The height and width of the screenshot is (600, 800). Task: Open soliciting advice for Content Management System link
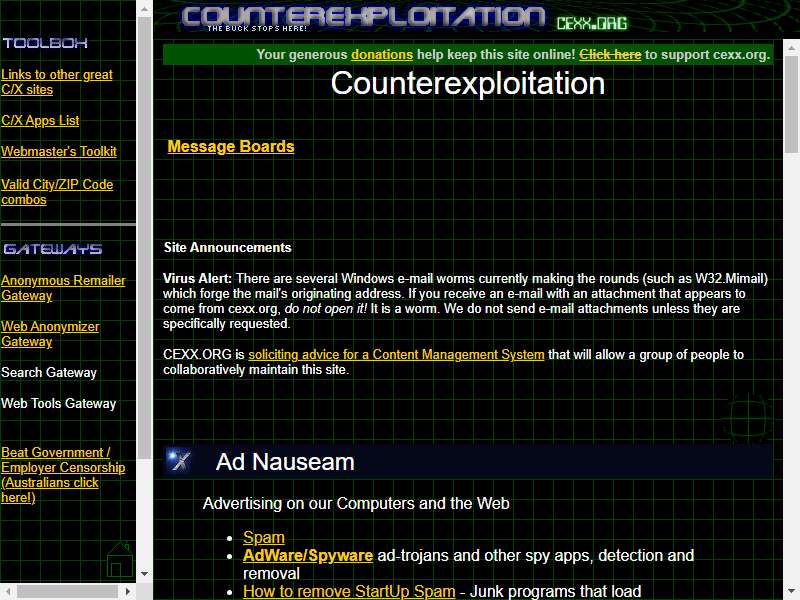(x=396, y=355)
